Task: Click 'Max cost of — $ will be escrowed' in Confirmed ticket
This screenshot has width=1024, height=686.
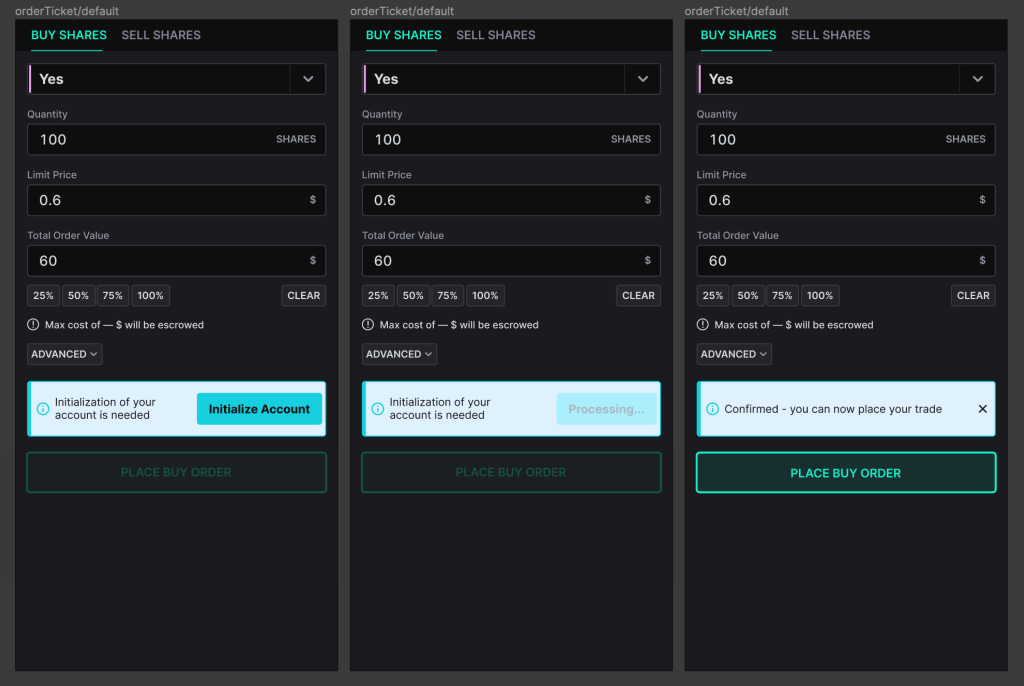Action: pyautogui.click(x=793, y=325)
